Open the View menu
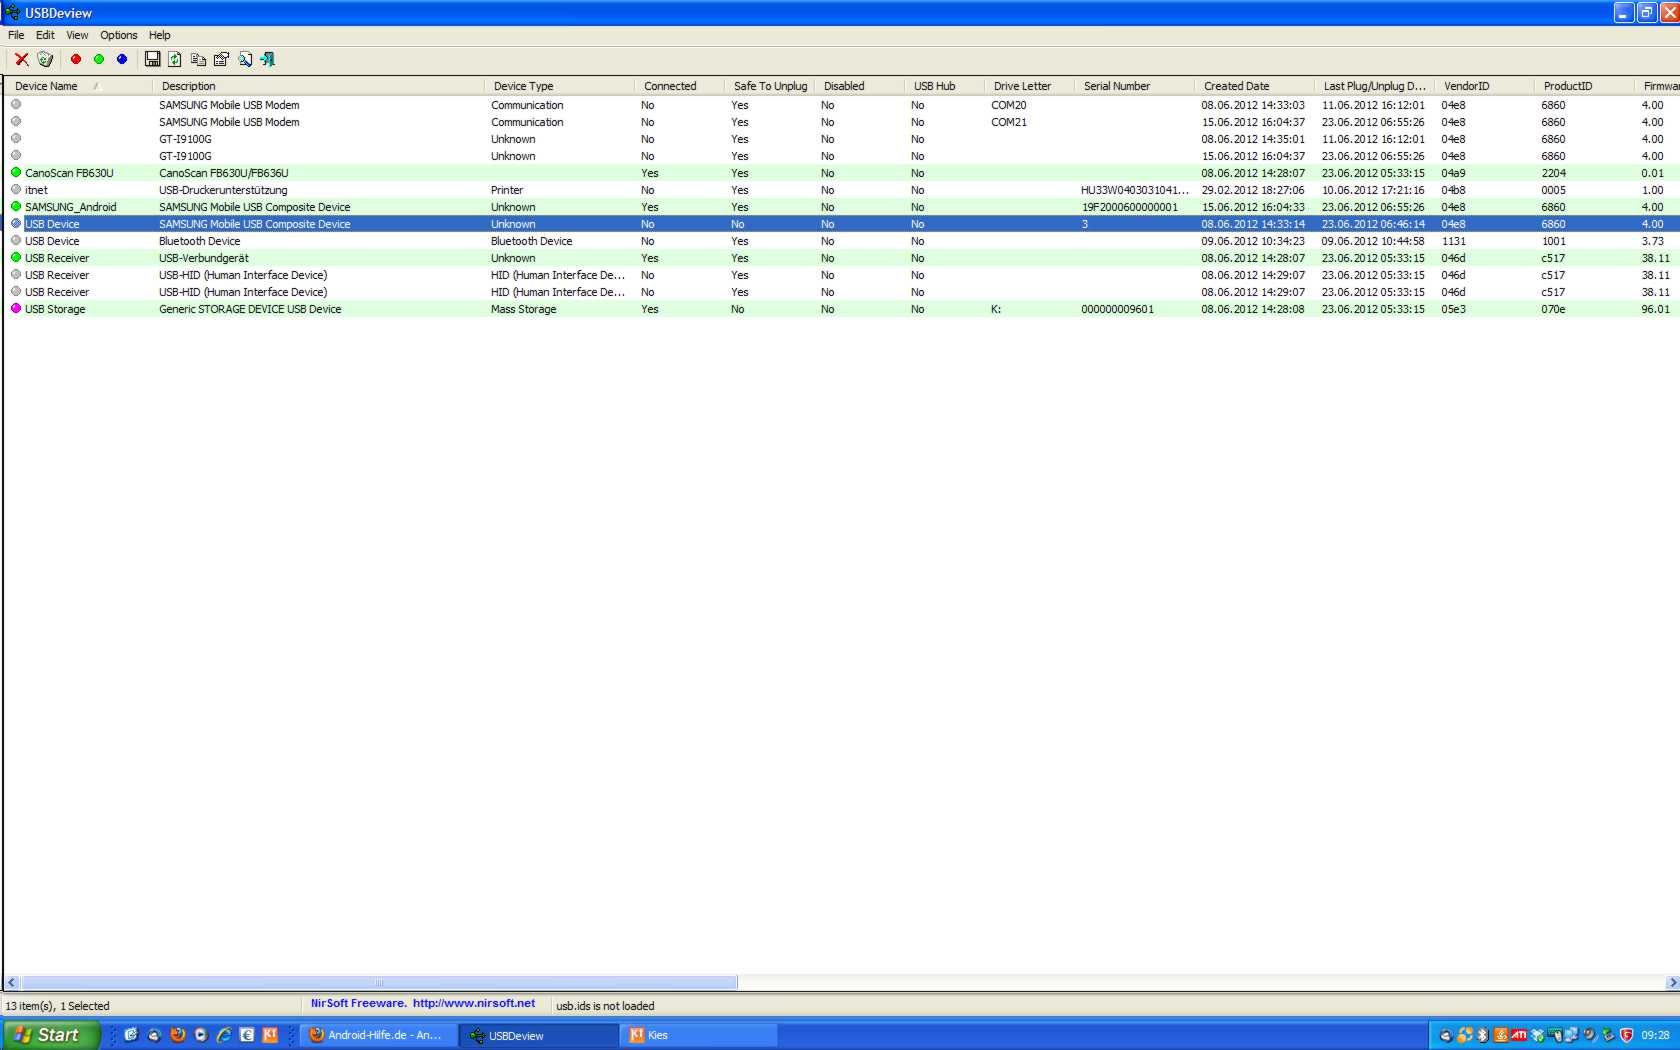This screenshot has width=1680, height=1050. point(77,35)
